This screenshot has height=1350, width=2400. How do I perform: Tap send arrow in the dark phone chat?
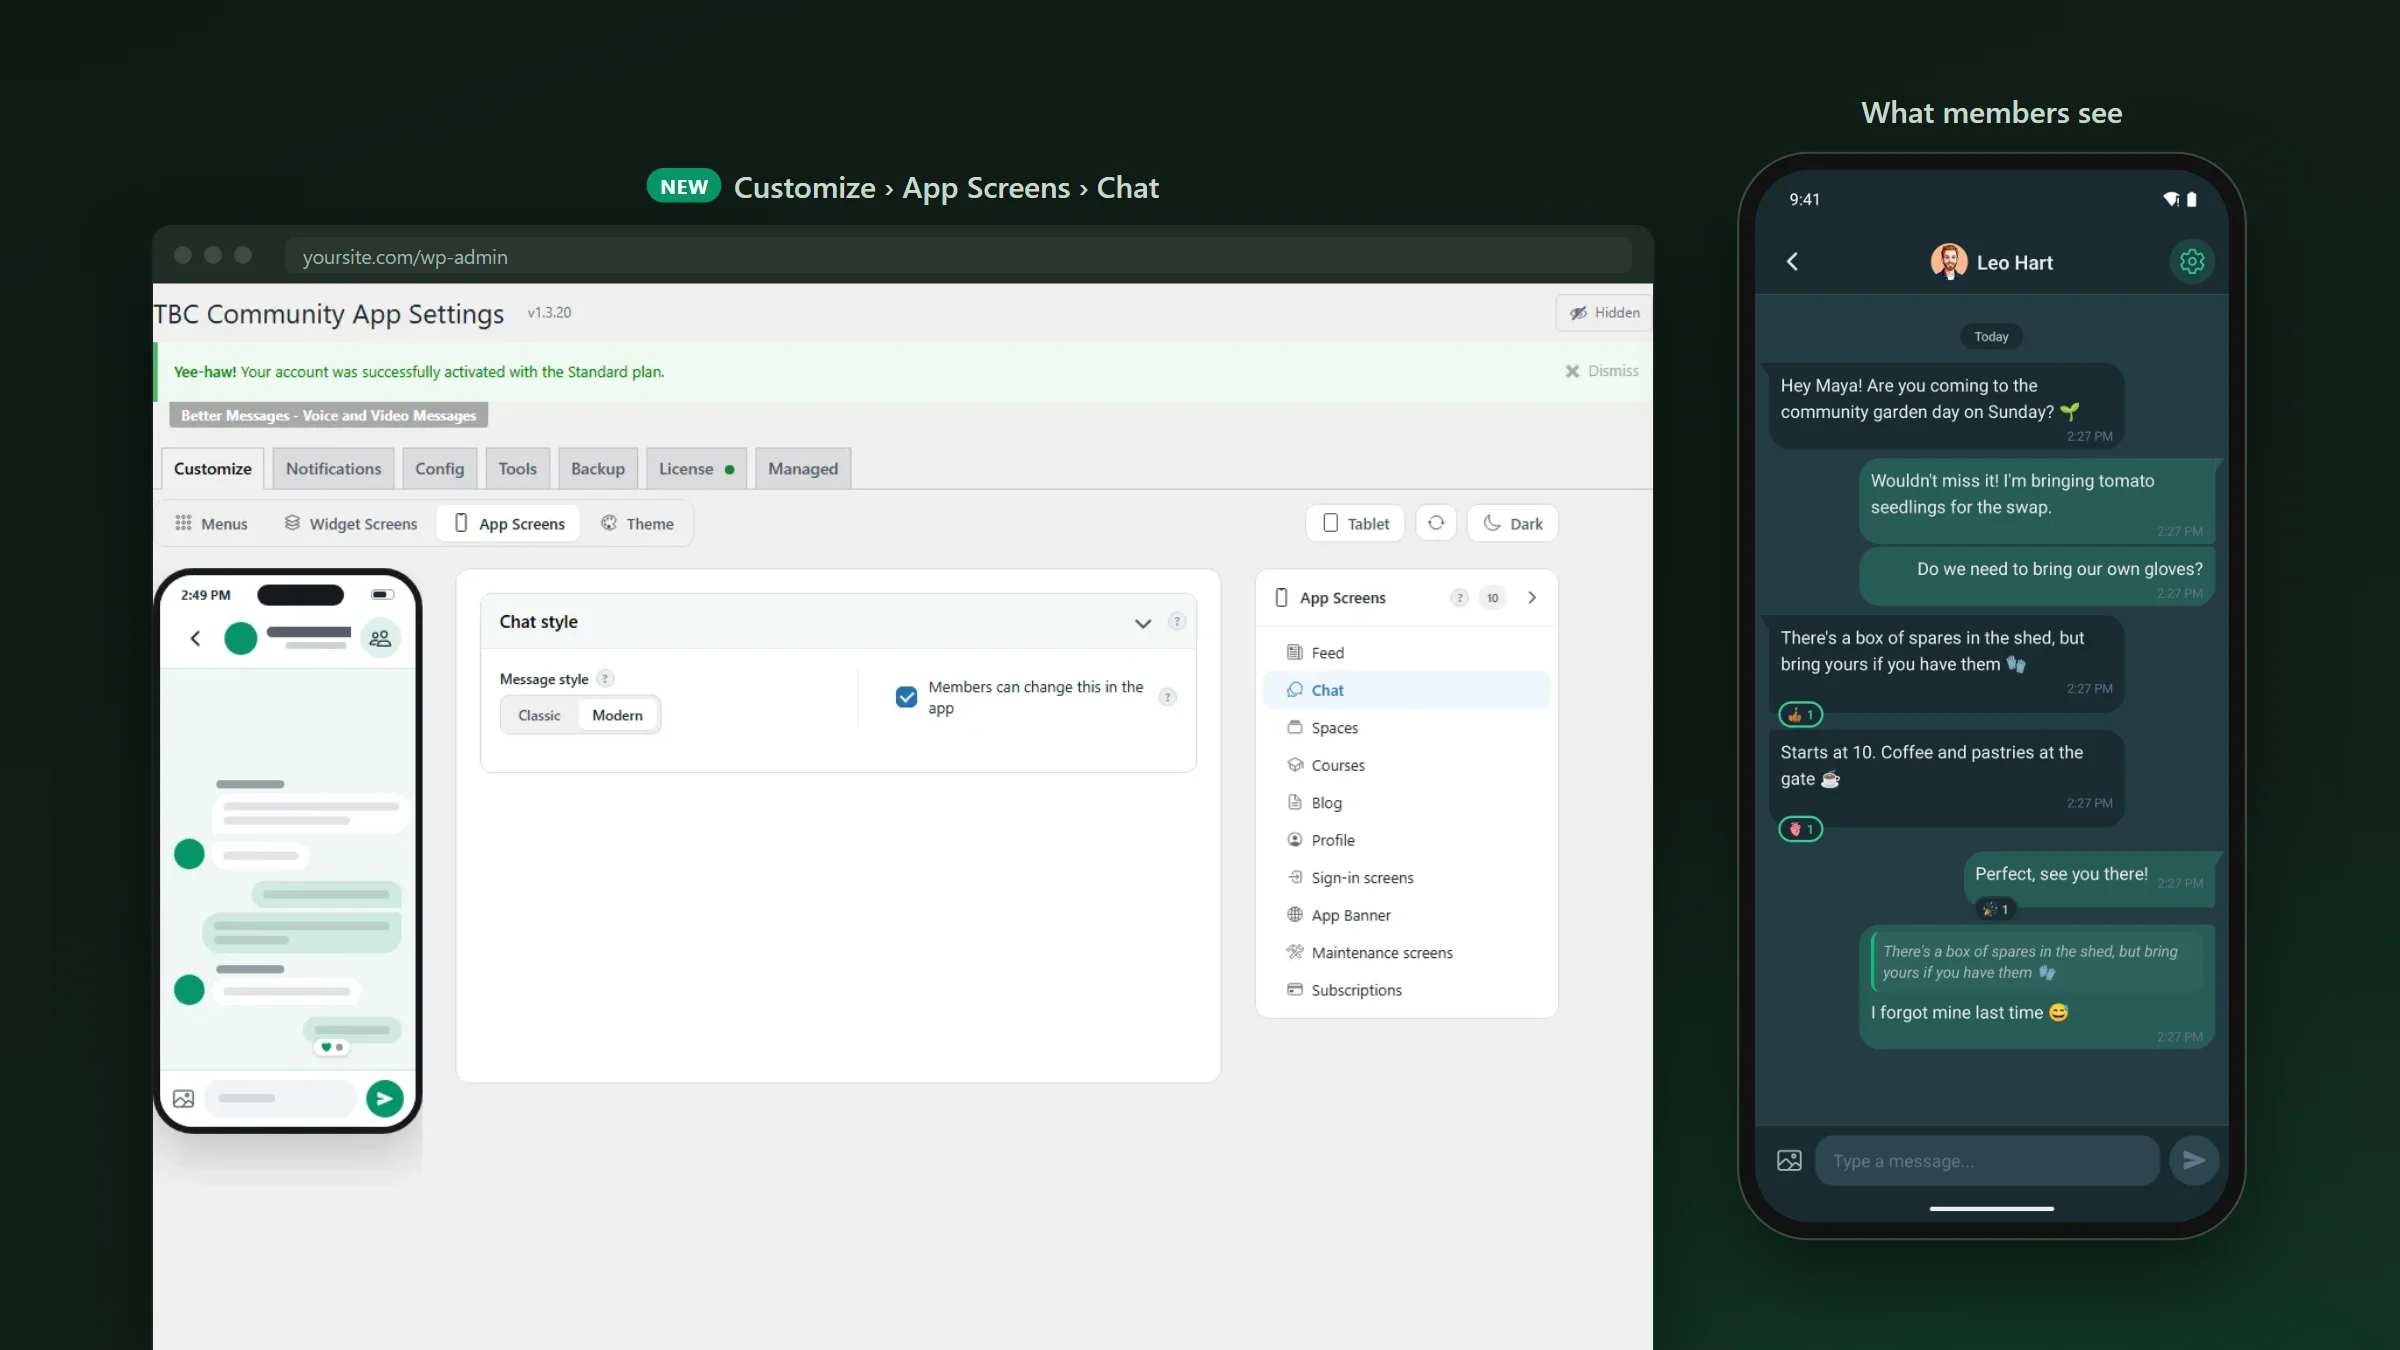click(2194, 1160)
